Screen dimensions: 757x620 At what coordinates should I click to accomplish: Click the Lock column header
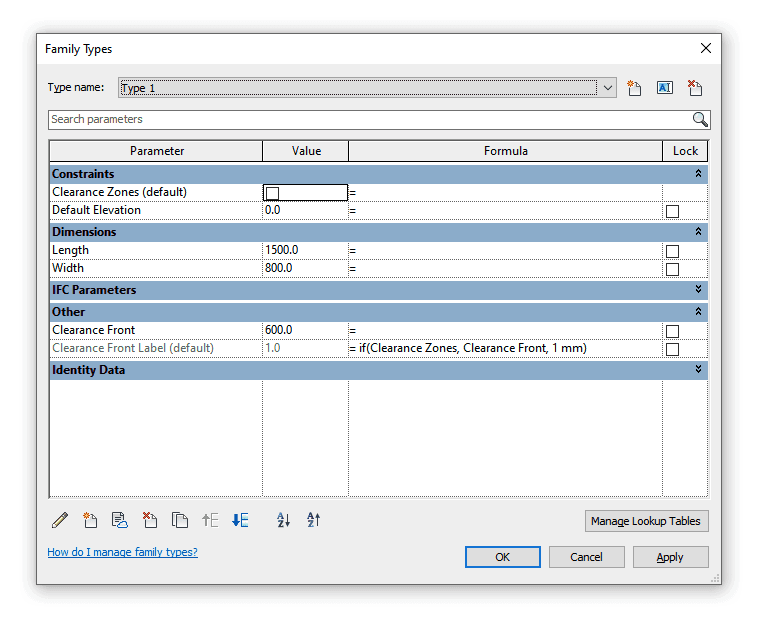[685, 151]
